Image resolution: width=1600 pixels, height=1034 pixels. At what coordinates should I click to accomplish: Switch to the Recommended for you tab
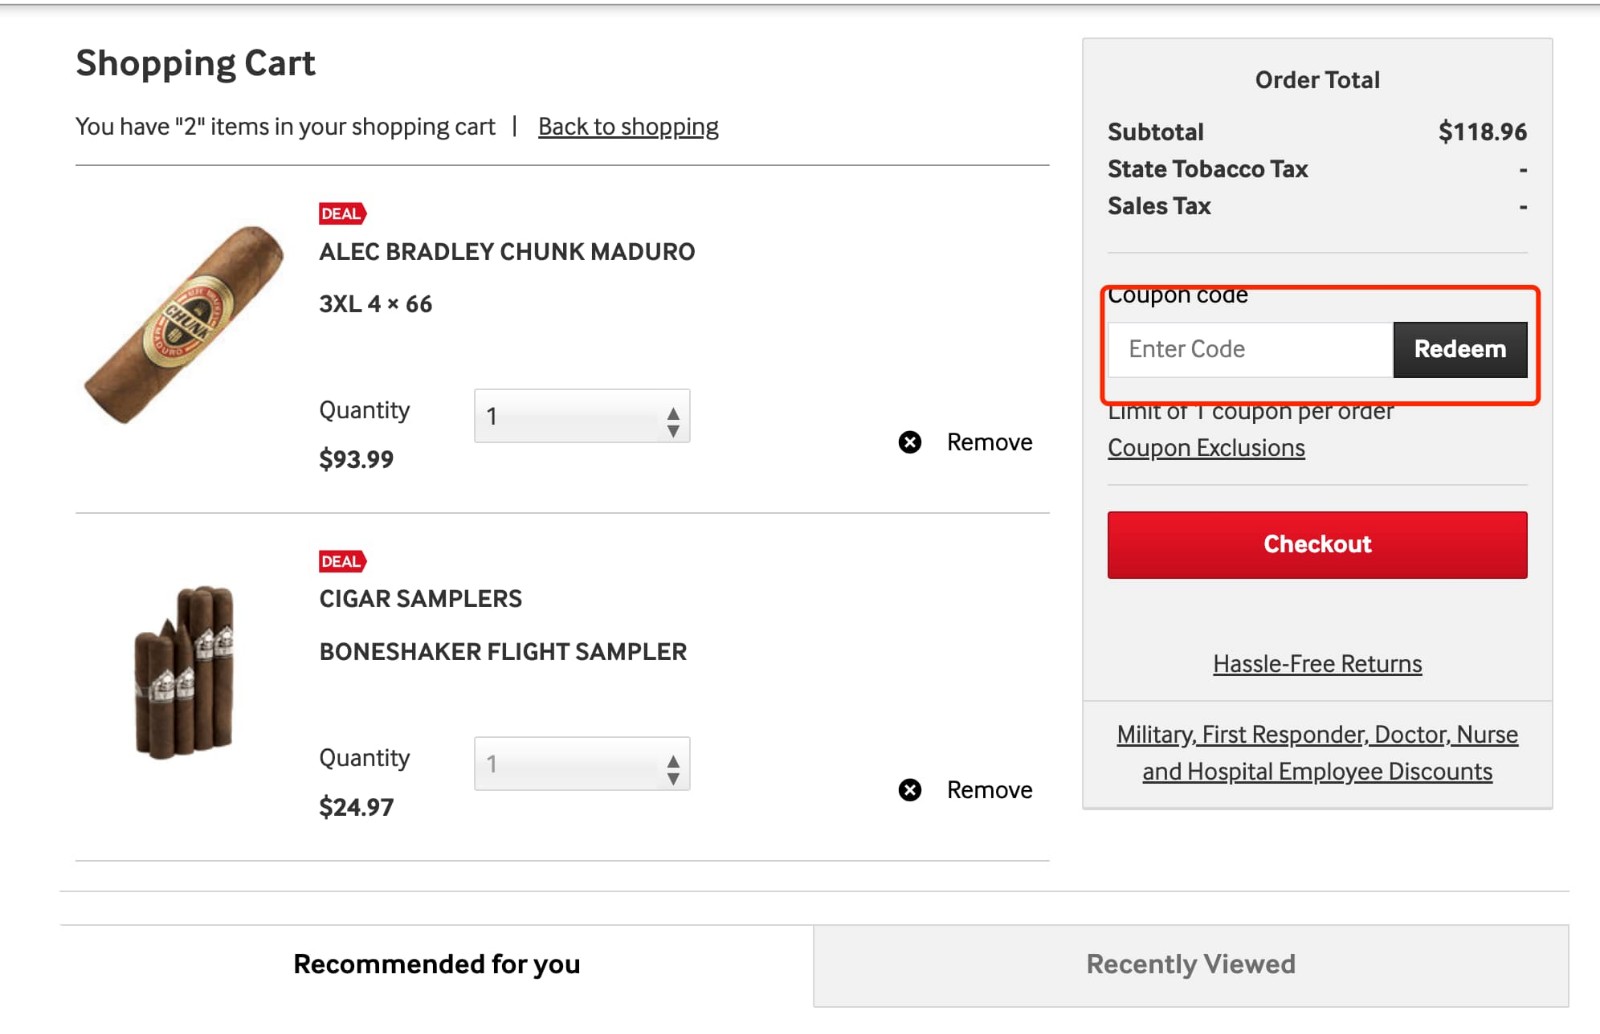[x=436, y=964]
